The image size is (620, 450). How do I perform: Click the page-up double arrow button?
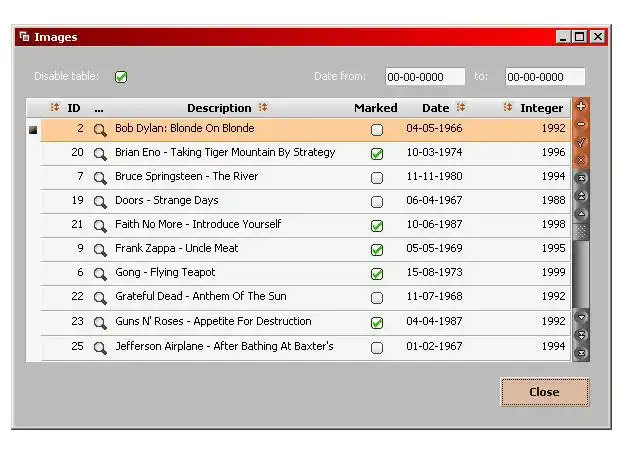pos(581,196)
